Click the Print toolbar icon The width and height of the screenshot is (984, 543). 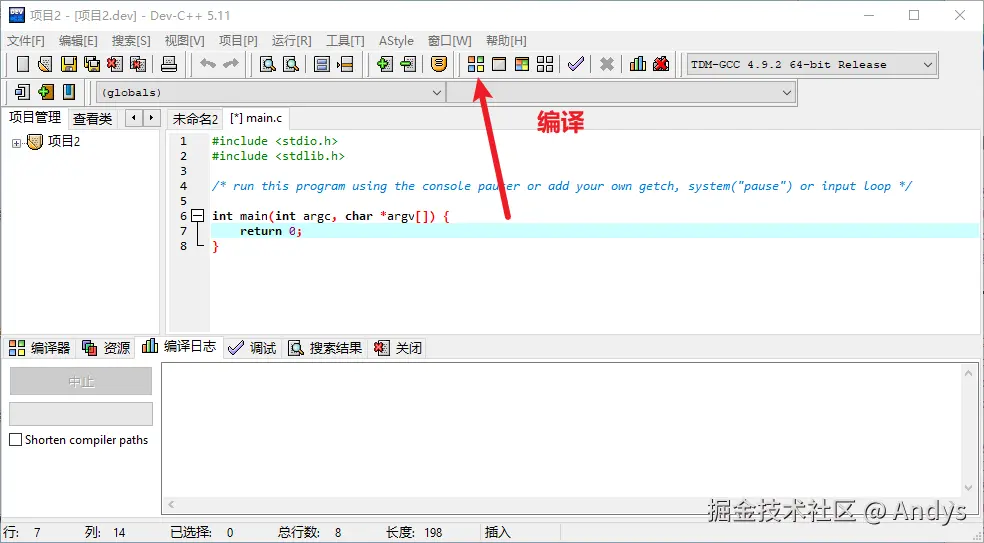tap(169, 64)
